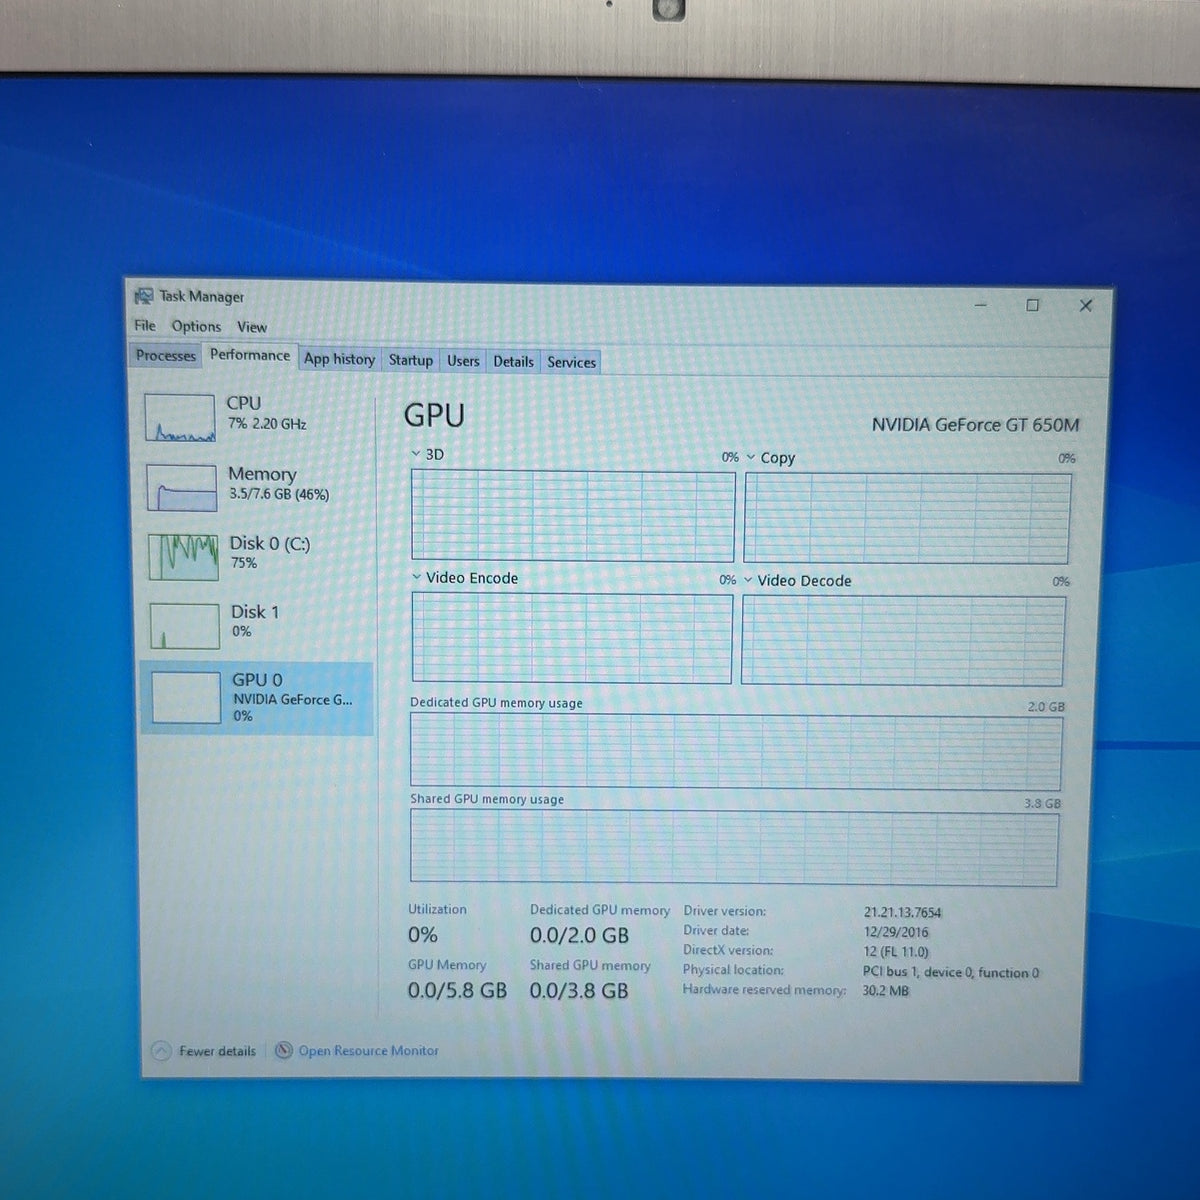Open Resource Monitor link
Image resolution: width=1200 pixels, height=1200 pixels.
368,1051
